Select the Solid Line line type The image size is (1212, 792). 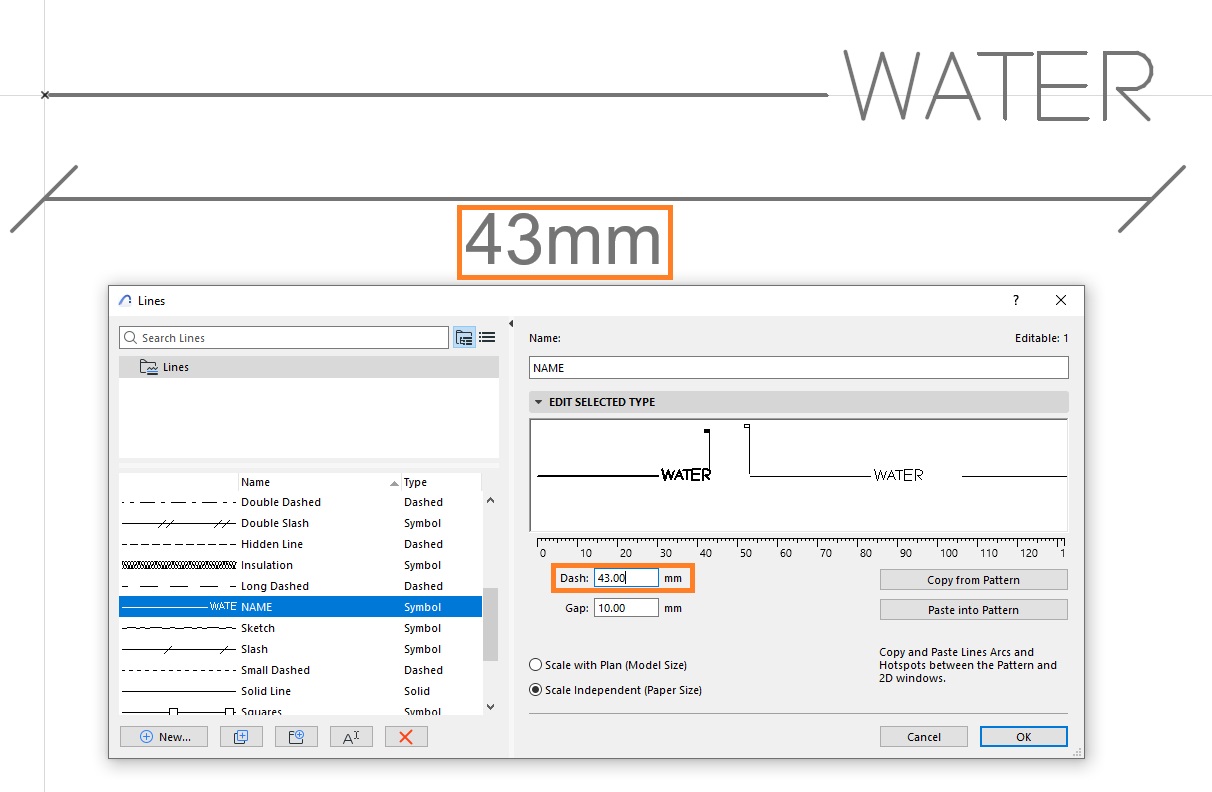click(x=300, y=691)
